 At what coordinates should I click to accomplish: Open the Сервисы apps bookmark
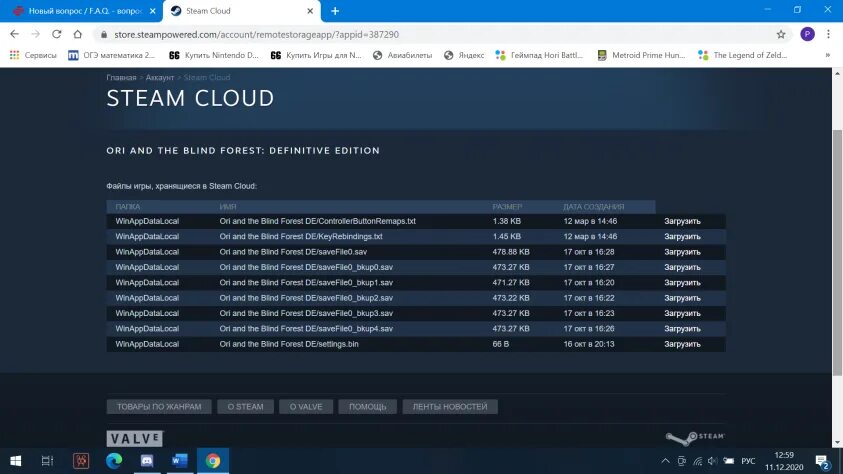pos(33,55)
